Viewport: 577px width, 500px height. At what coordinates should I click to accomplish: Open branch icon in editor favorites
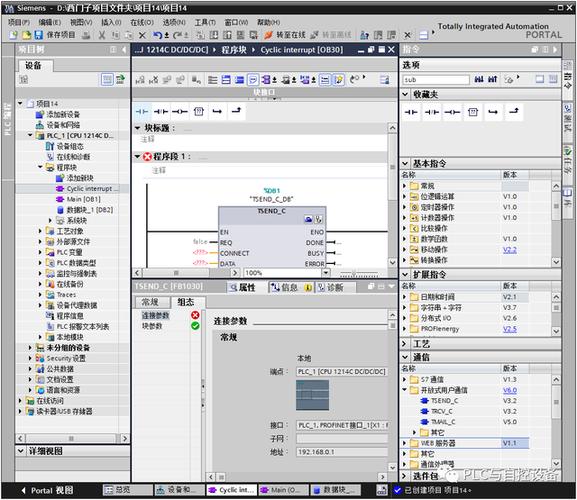tap(217, 111)
